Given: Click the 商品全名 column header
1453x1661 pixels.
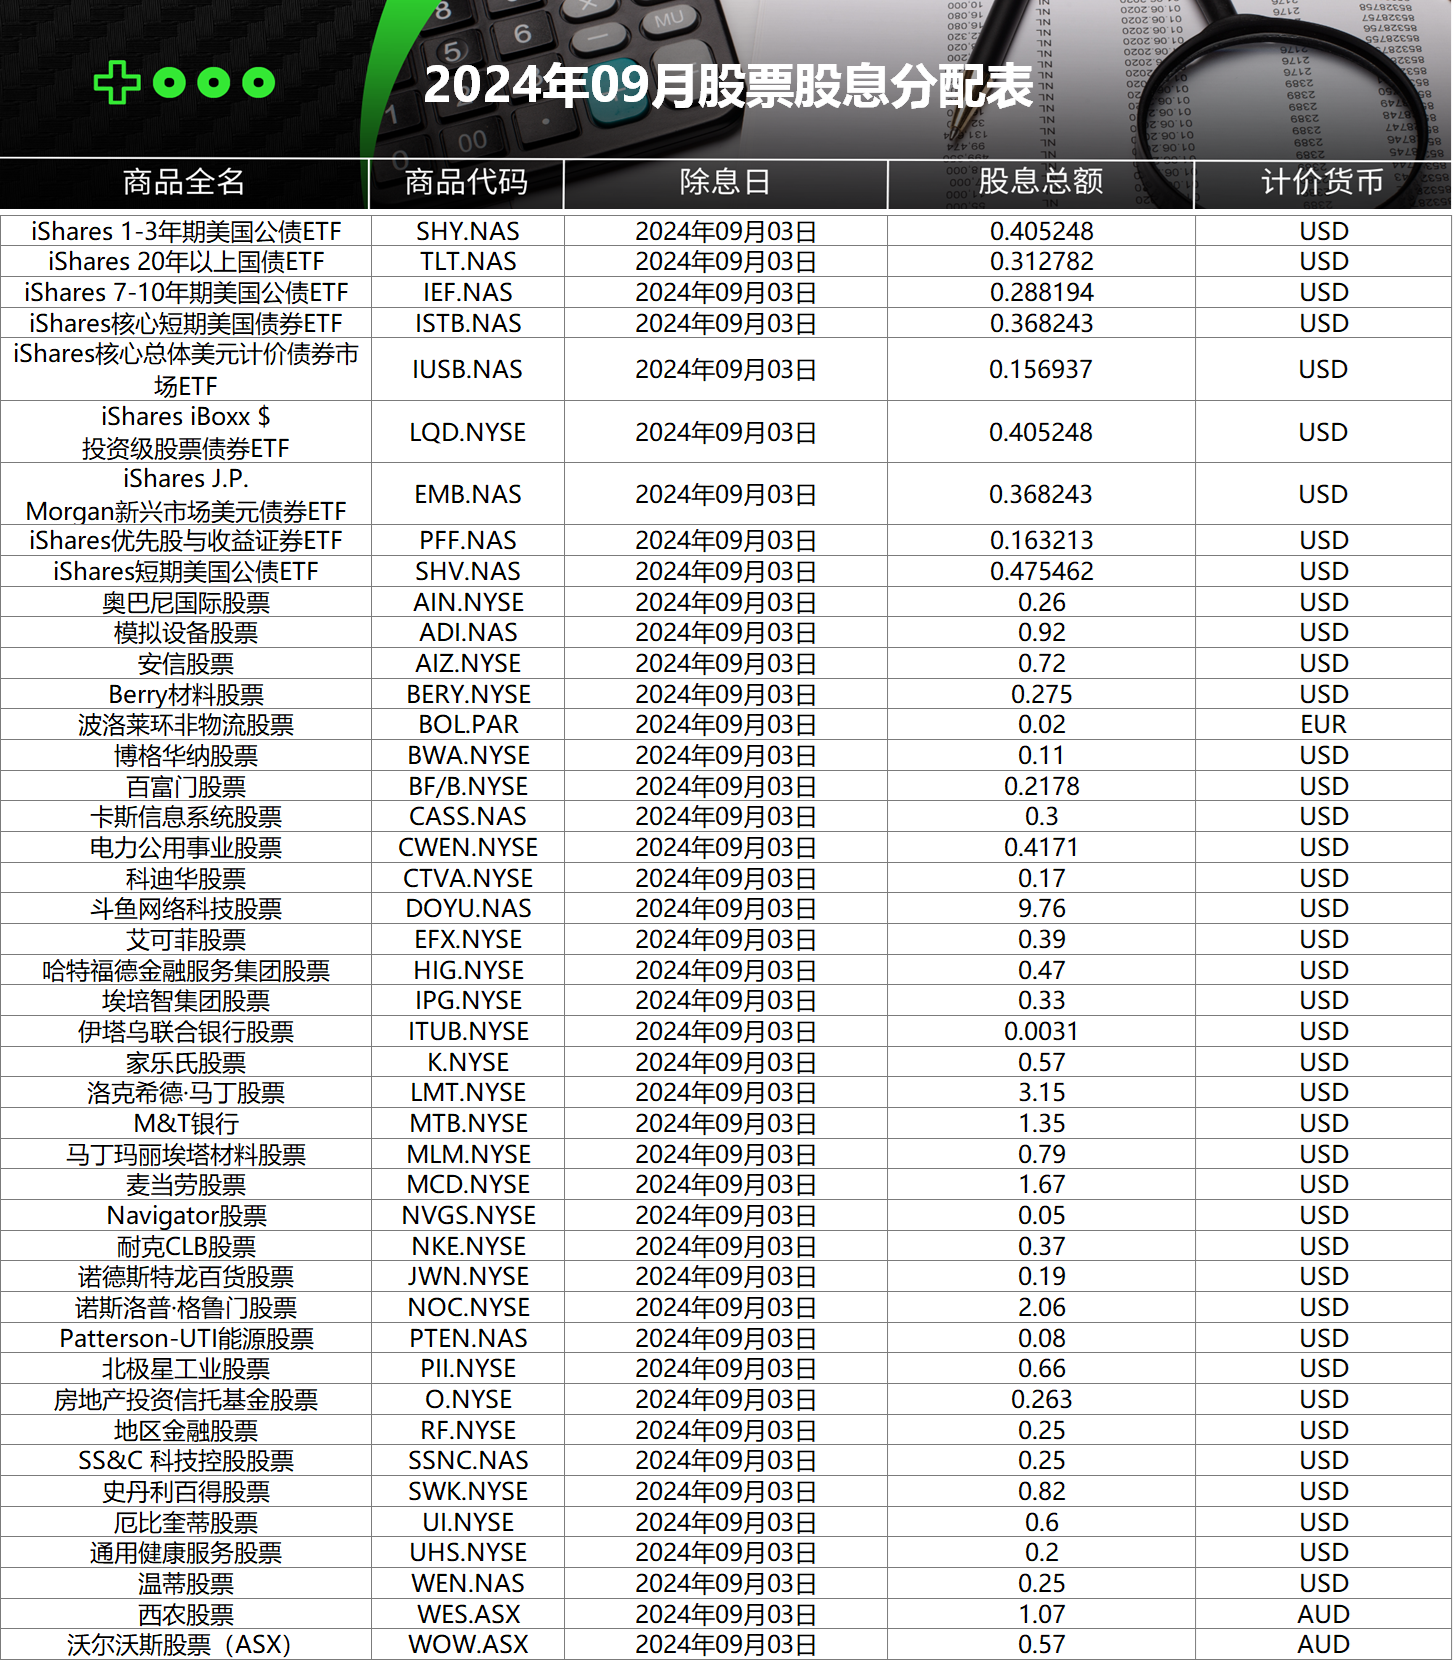Looking at the screenshot, I should tap(184, 182).
